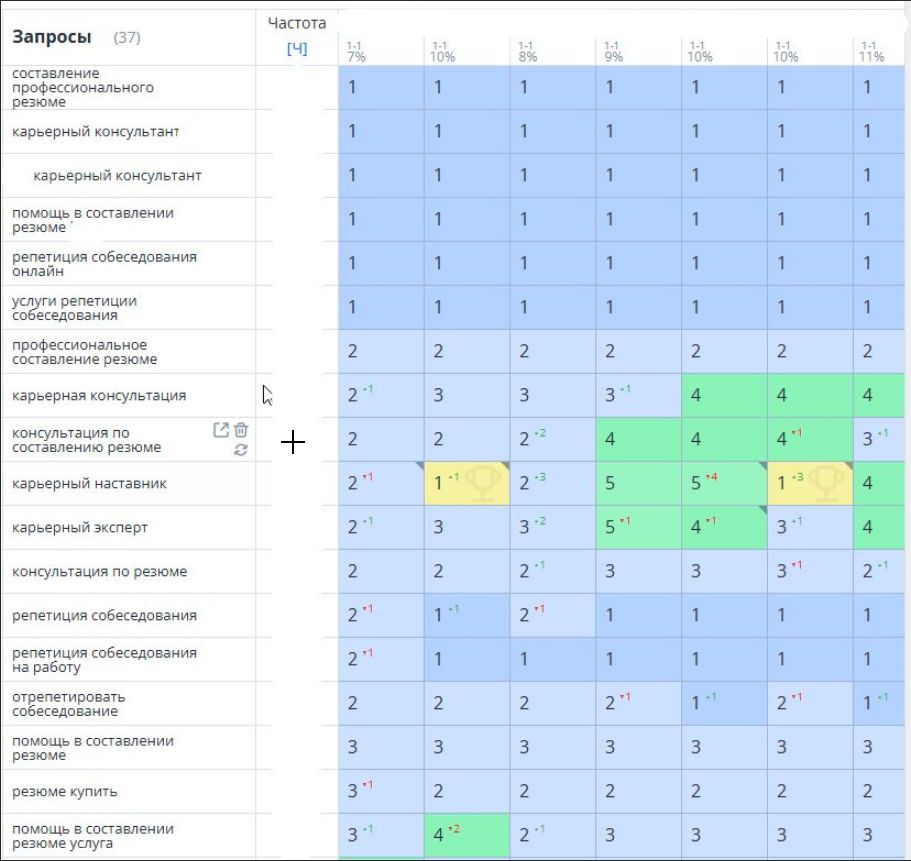This screenshot has width=911, height=861.
Task: Select the резюме купить query
Action: pos(65,792)
